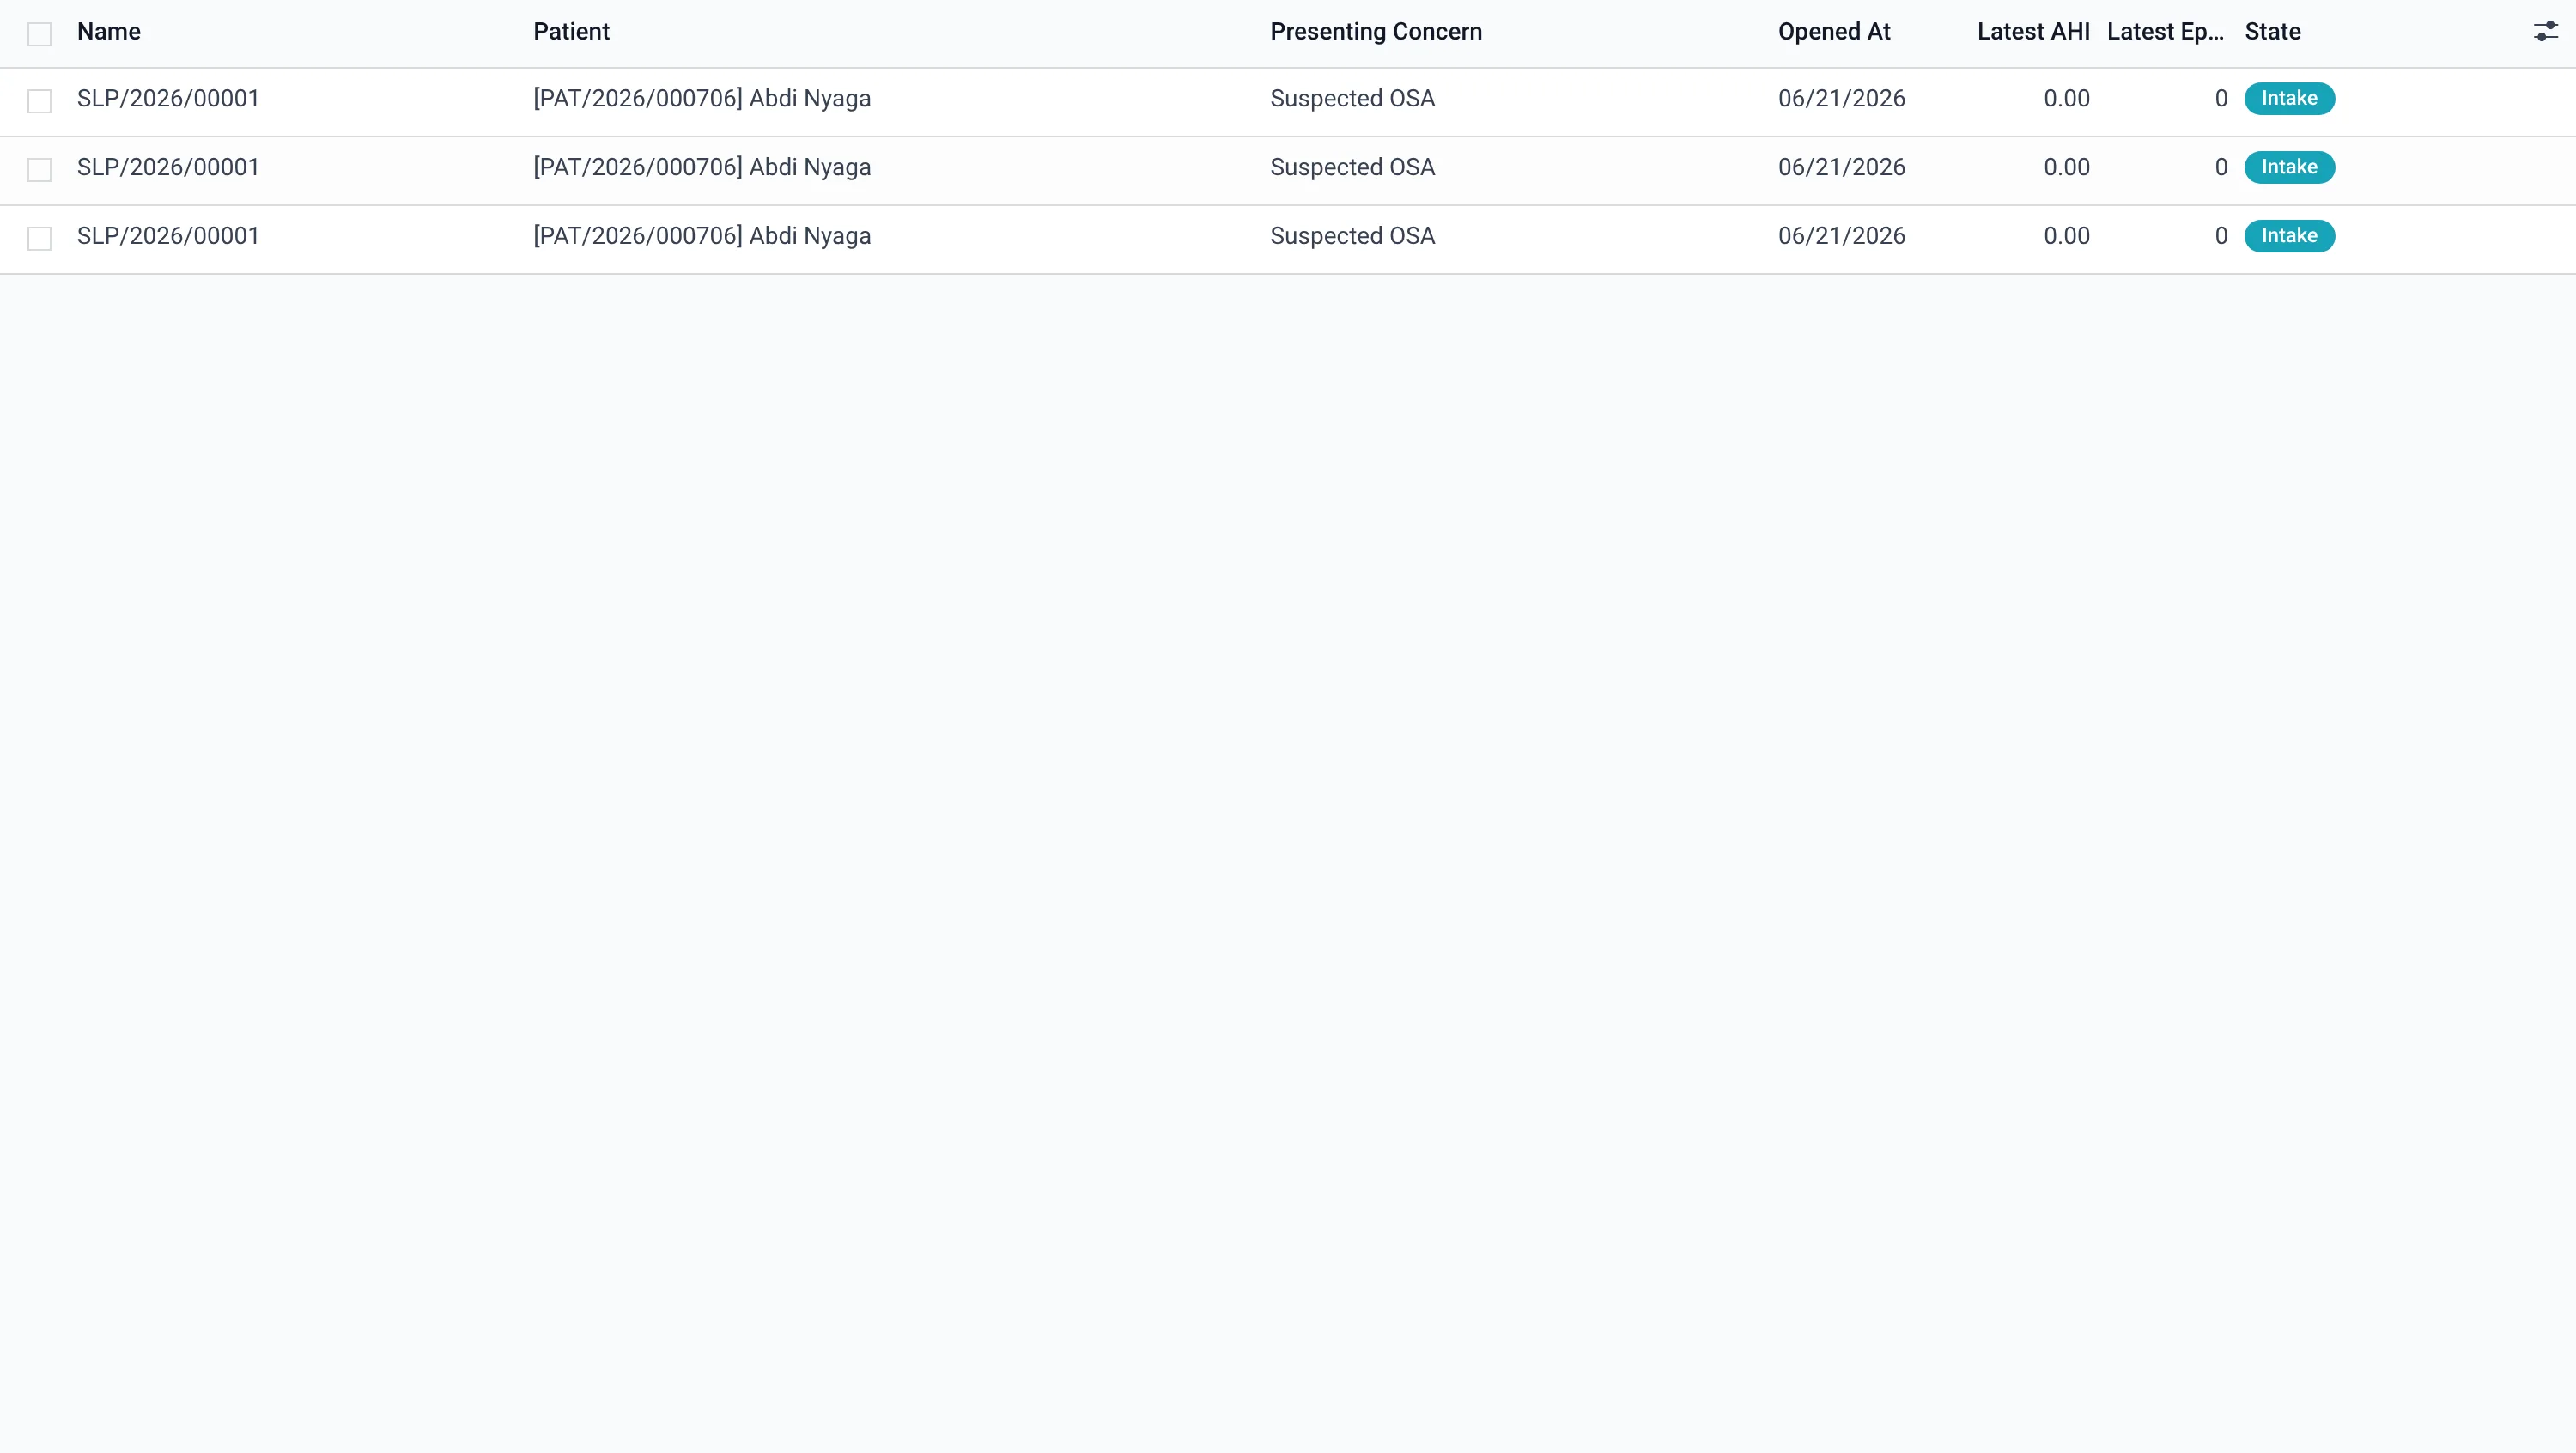Sort by the Patient column header
The image size is (2576, 1453).
[571, 32]
